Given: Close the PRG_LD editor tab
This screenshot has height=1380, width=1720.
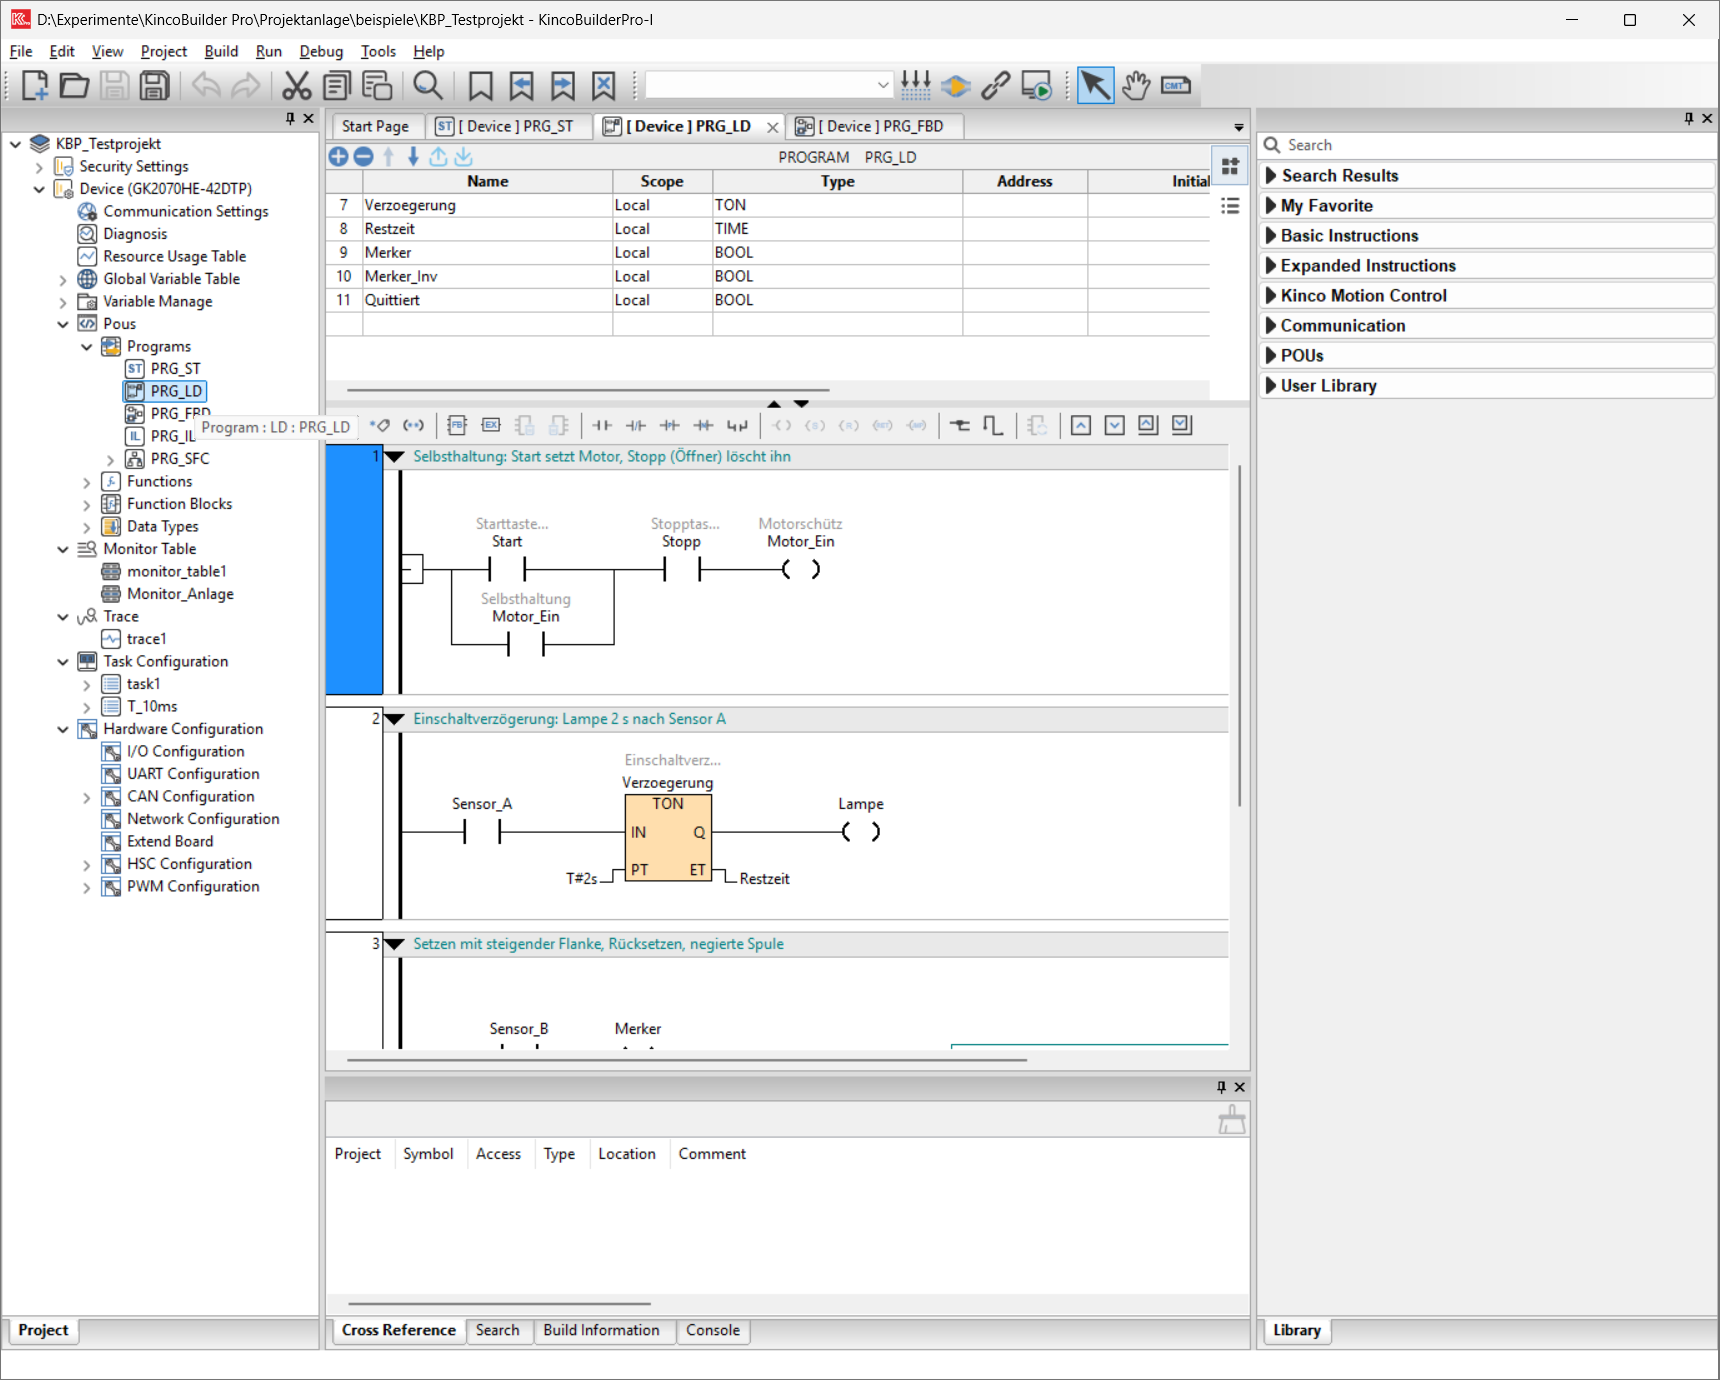Looking at the screenshot, I should [x=773, y=127].
